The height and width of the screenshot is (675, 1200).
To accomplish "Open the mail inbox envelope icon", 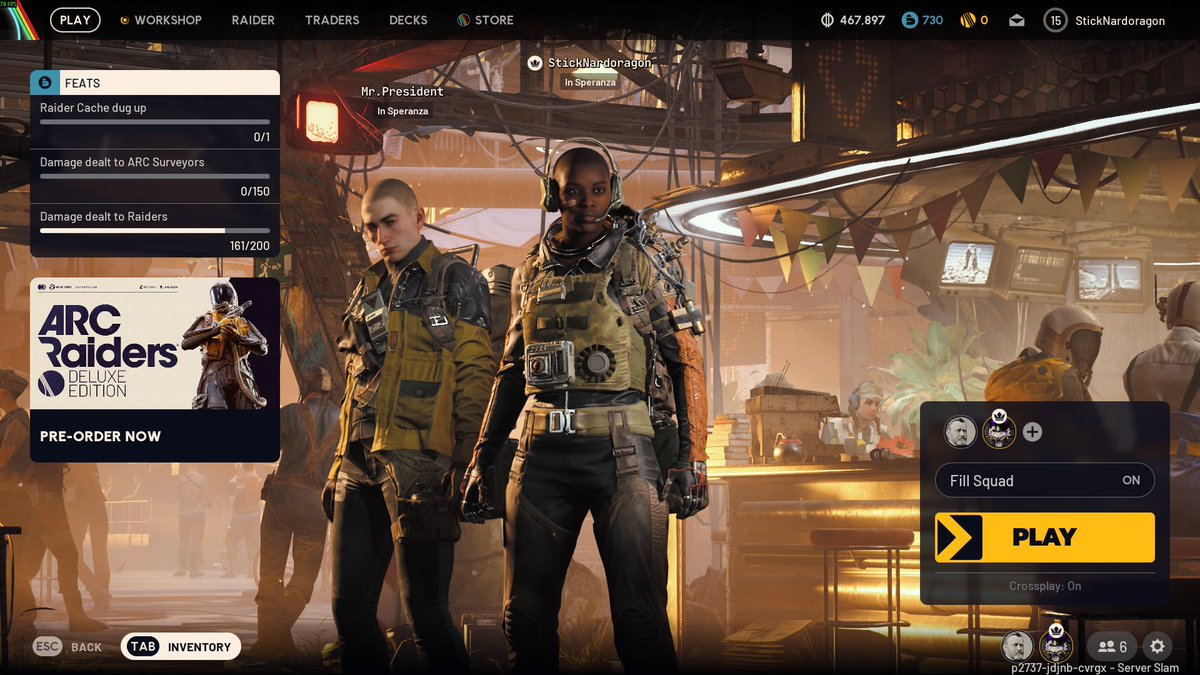I will point(1017,20).
